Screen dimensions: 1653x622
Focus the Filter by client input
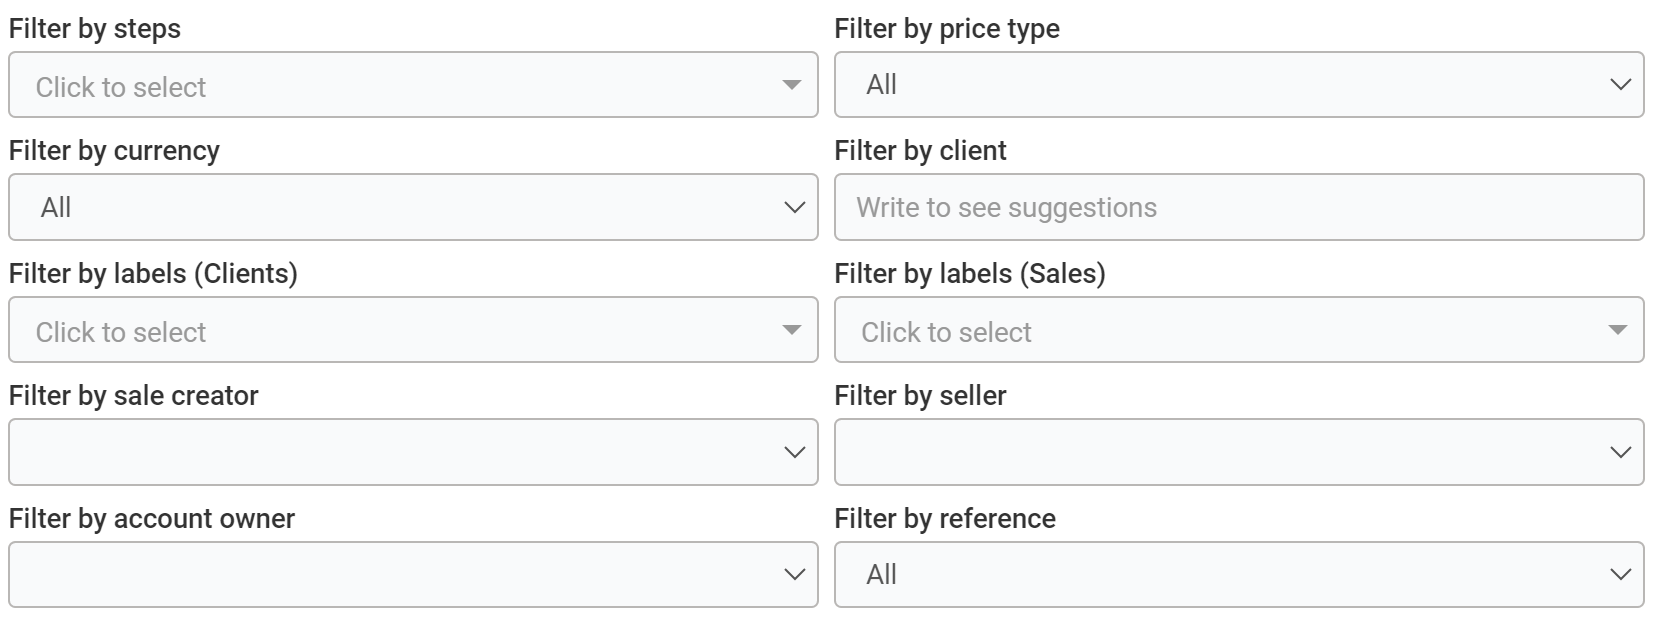pyautogui.click(x=1238, y=207)
